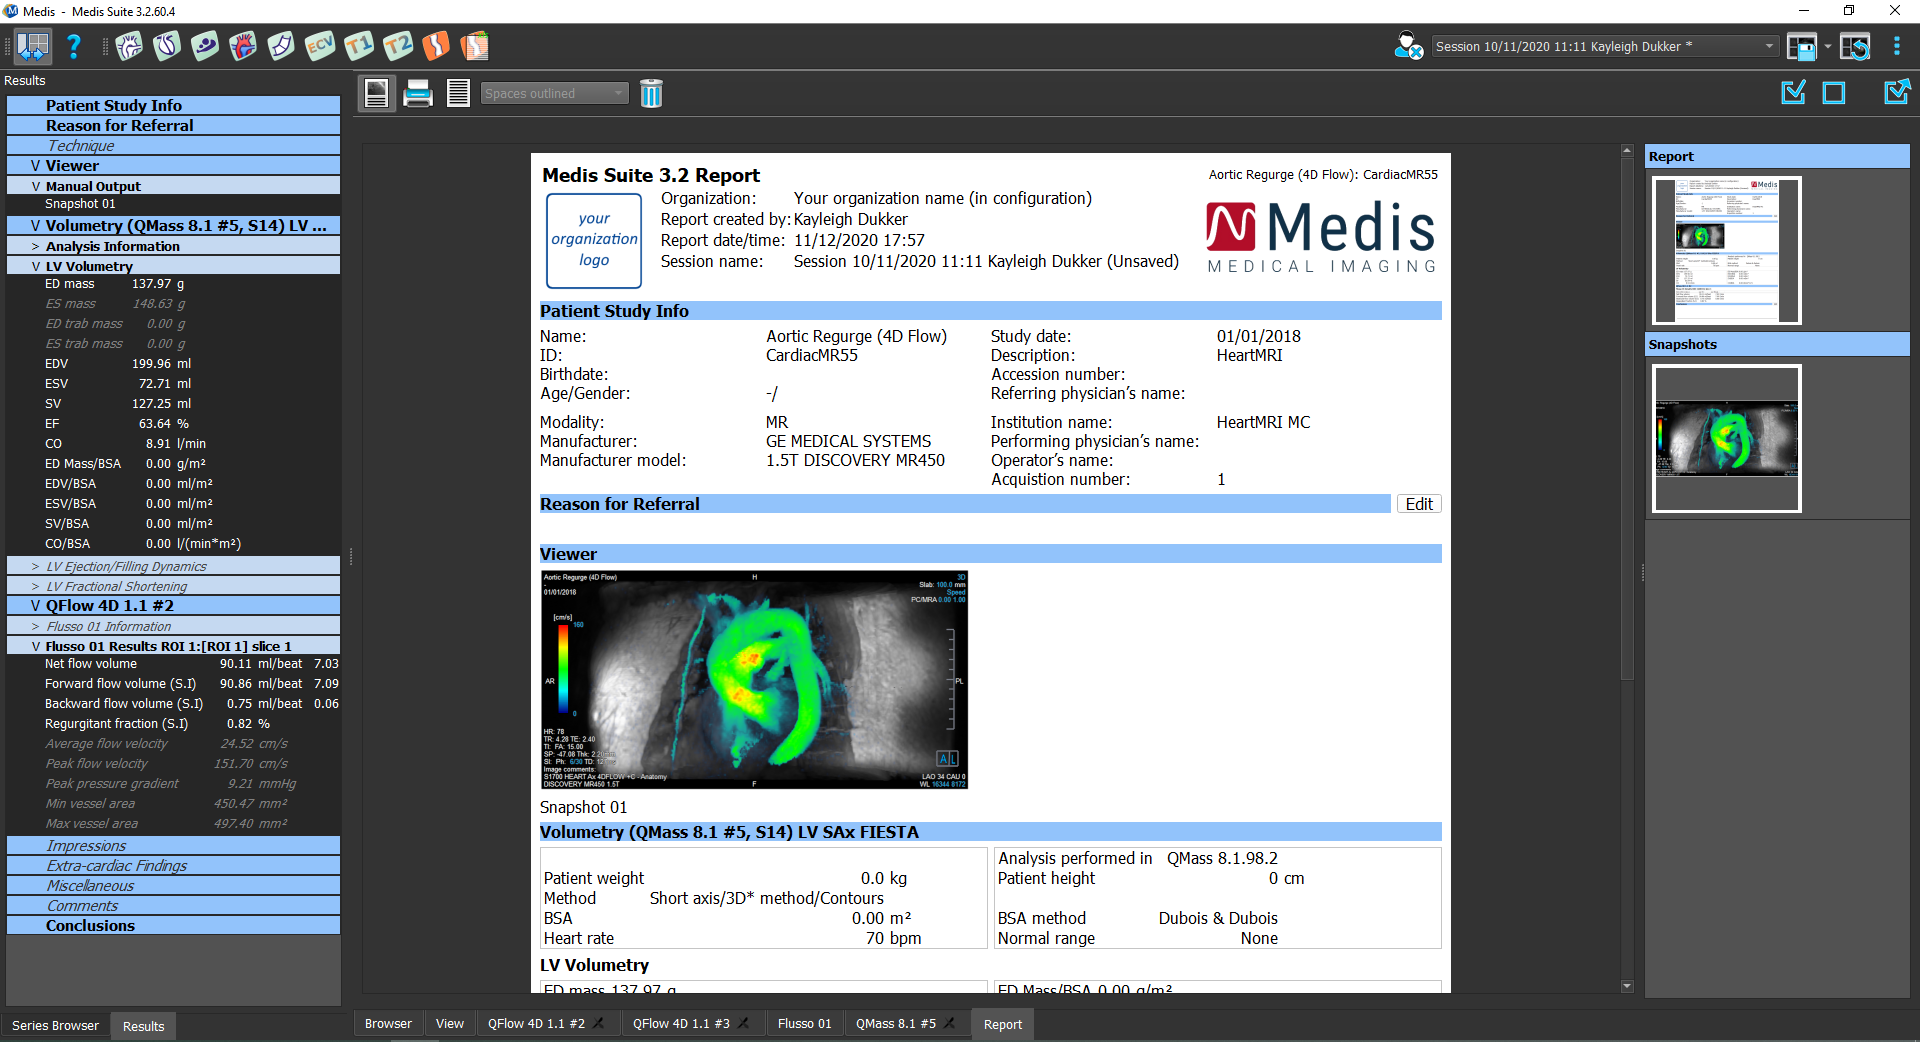
Task: Click the Edit button for Reason for Referral
Action: pyautogui.click(x=1418, y=504)
